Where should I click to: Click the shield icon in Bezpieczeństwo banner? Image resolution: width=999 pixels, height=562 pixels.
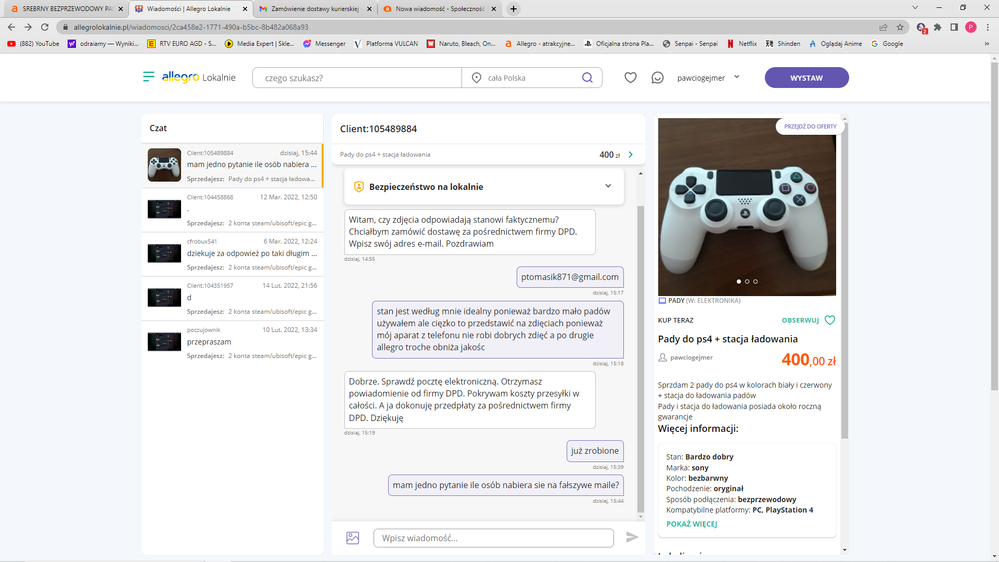[x=359, y=187]
